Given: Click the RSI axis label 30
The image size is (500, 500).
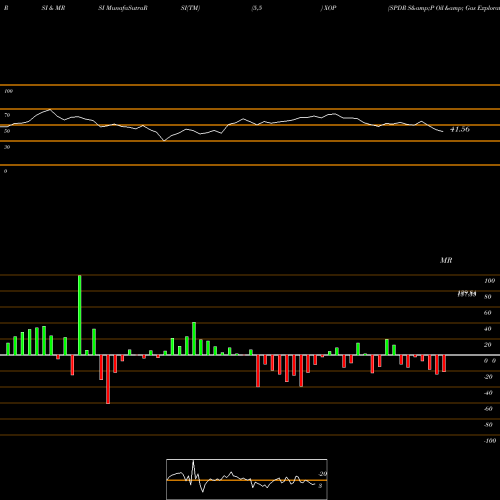Looking at the screenshot, I should point(7,147).
